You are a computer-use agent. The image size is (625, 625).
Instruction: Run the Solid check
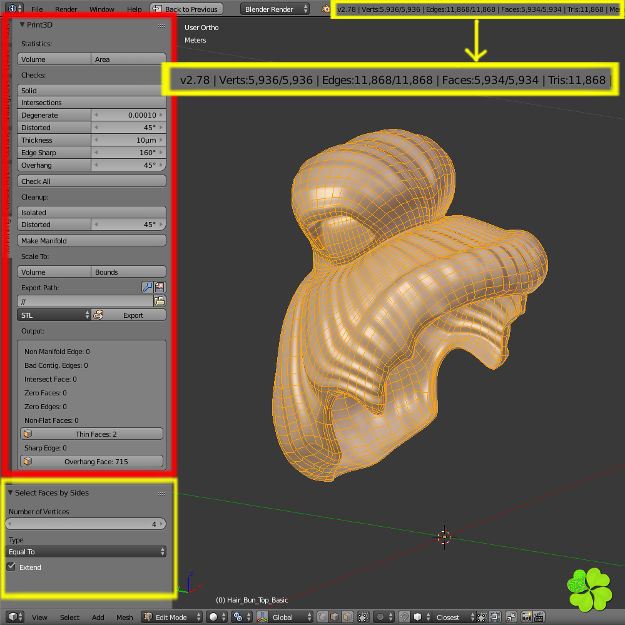(92, 90)
